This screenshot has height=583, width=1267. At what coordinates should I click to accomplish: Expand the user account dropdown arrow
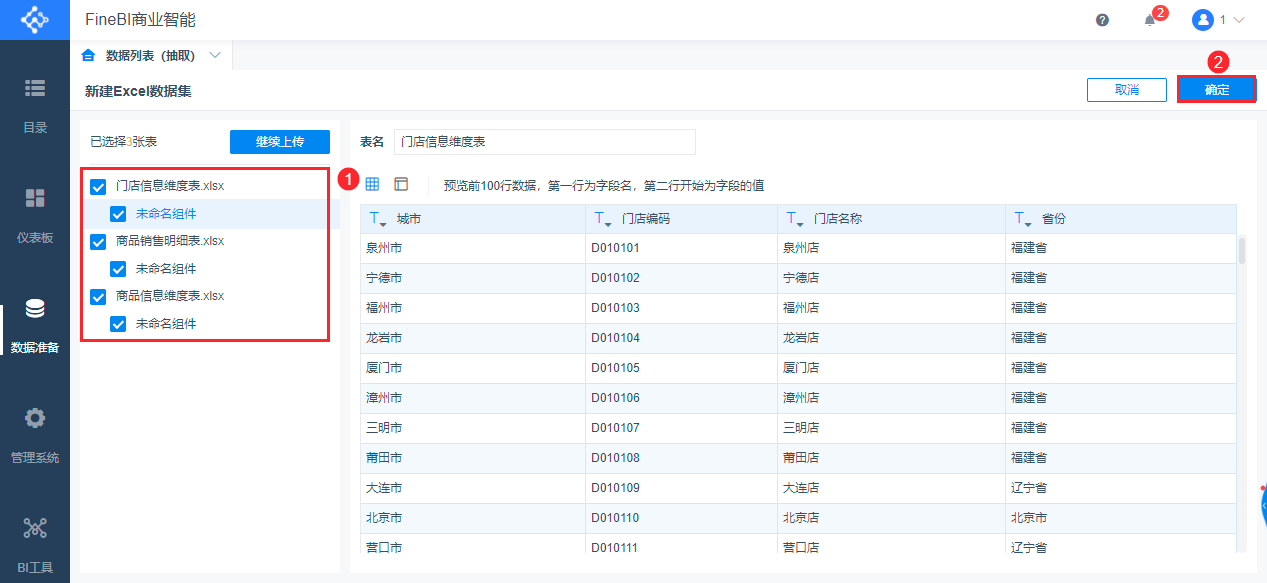1239,20
